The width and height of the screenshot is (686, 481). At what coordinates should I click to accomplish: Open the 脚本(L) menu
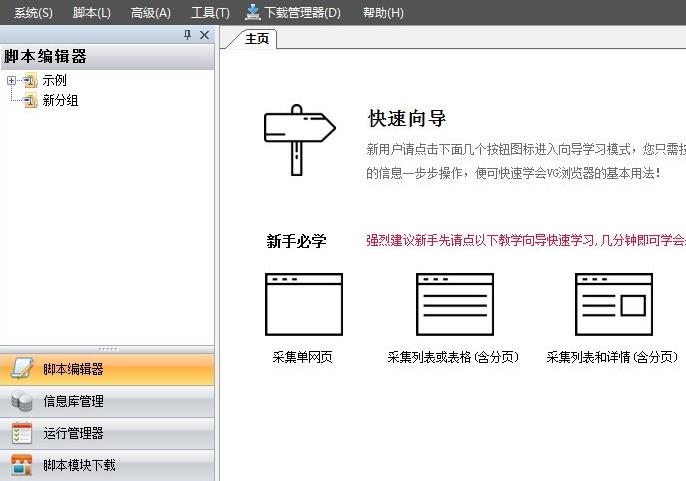pyautogui.click(x=92, y=13)
